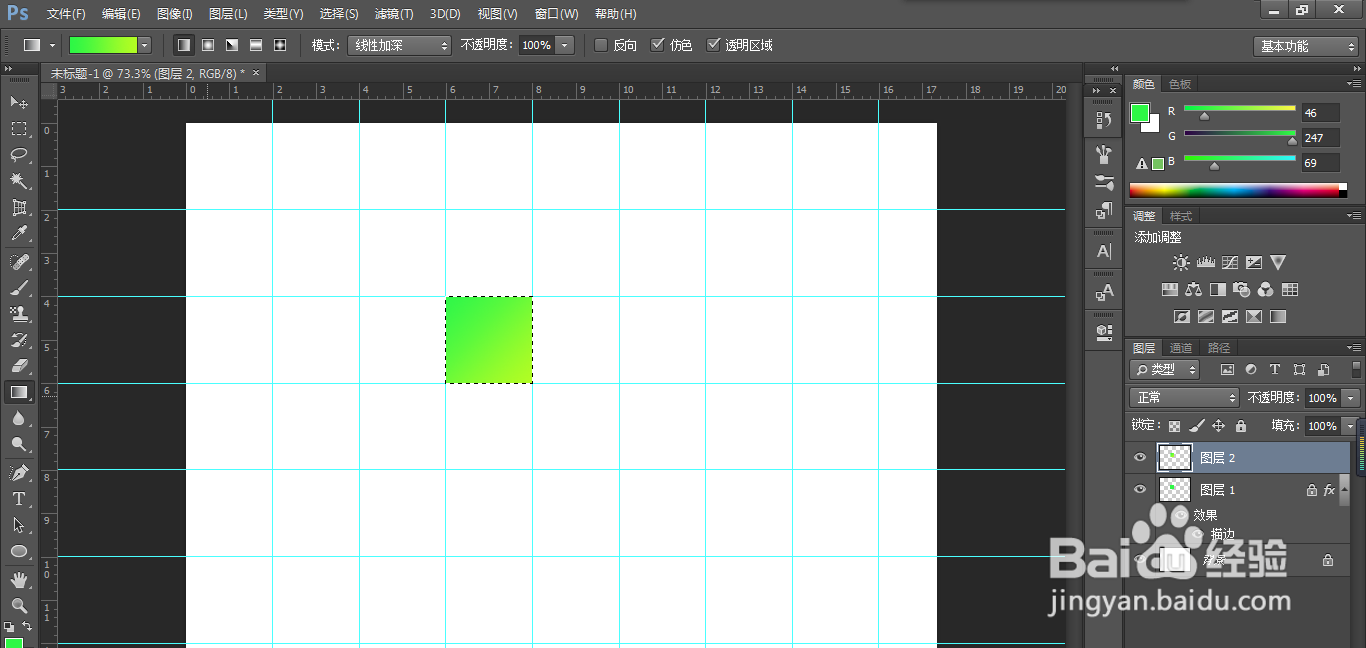Select the History Brush tool
The width and height of the screenshot is (1366, 648).
(19, 340)
